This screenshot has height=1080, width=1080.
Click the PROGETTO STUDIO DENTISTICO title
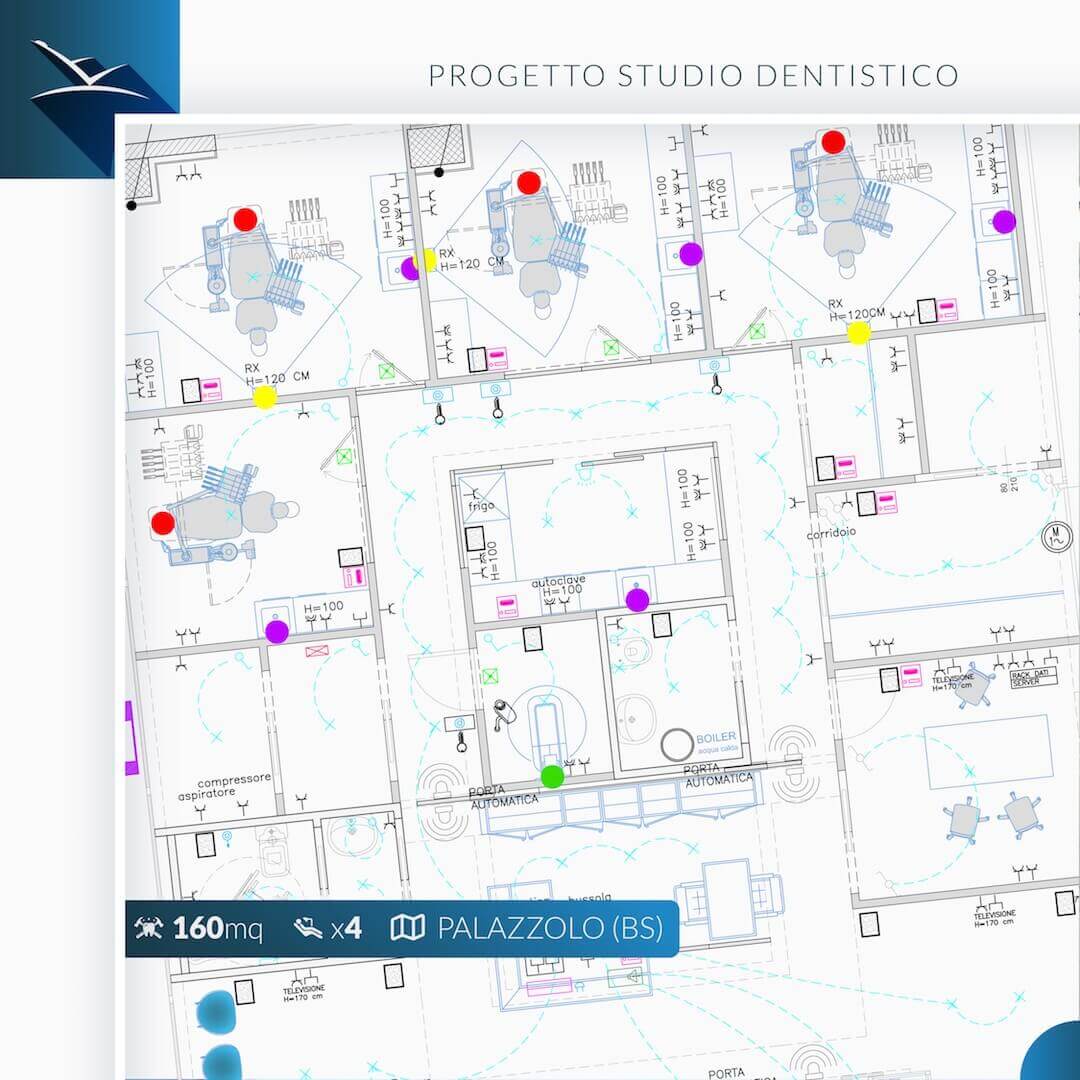click(693, 75)
